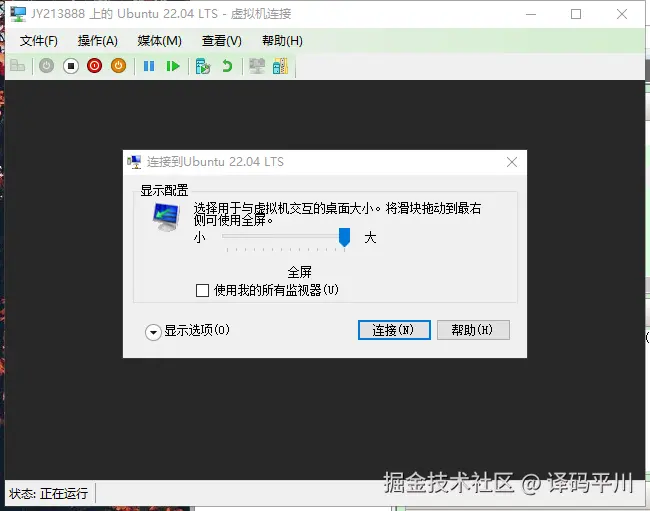The image size is (650, 511).
Task: Create a checkpoint with the checkpoint icon
Action: tap(203, 66)
